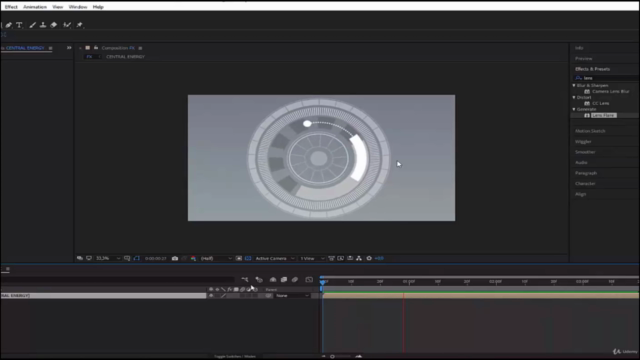Toggle pixel aspect ratio correction icon
640x360 pixels.
331,258
